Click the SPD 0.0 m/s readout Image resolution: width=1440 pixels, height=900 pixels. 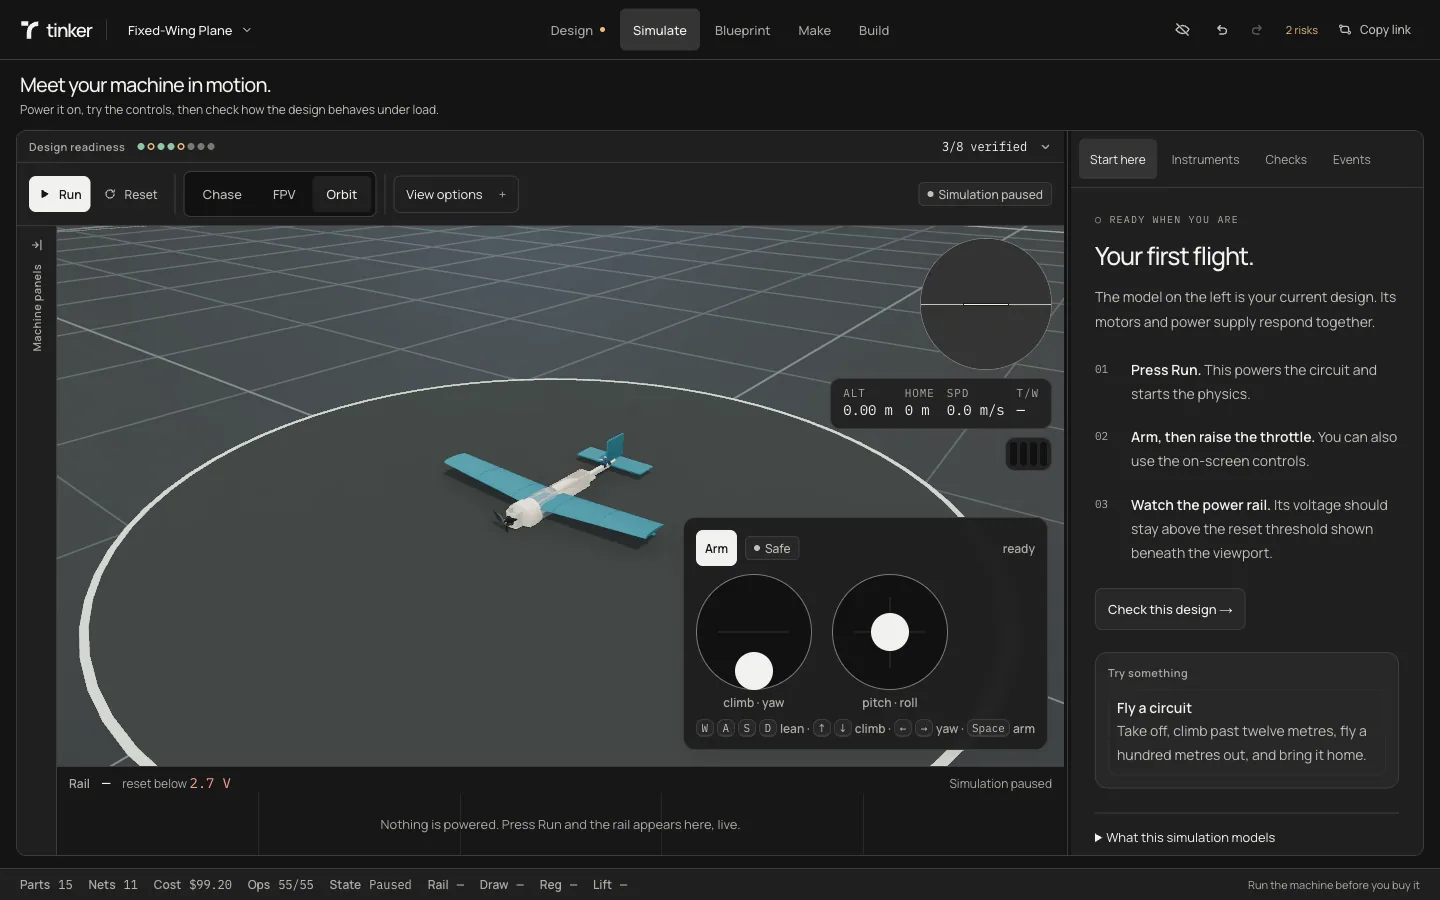(x=975, y=402)
